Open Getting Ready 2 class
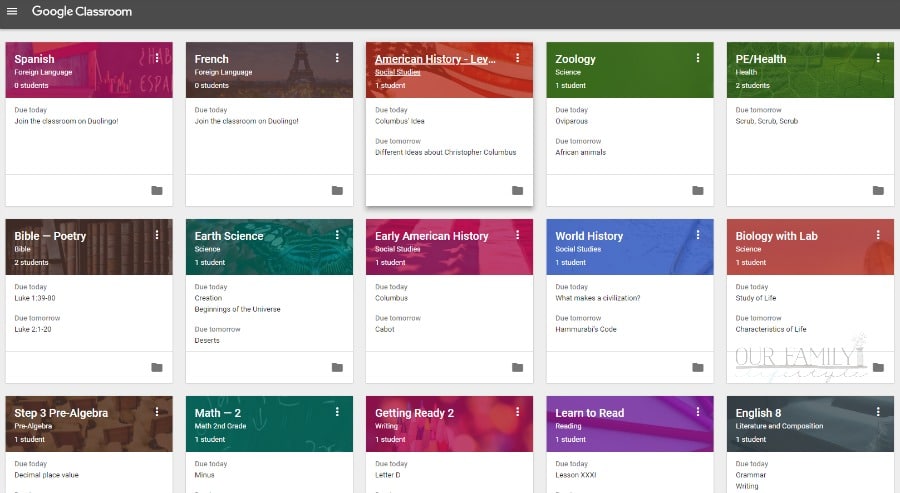This screenshot has width=900, height=493. [x=414, y=413]
